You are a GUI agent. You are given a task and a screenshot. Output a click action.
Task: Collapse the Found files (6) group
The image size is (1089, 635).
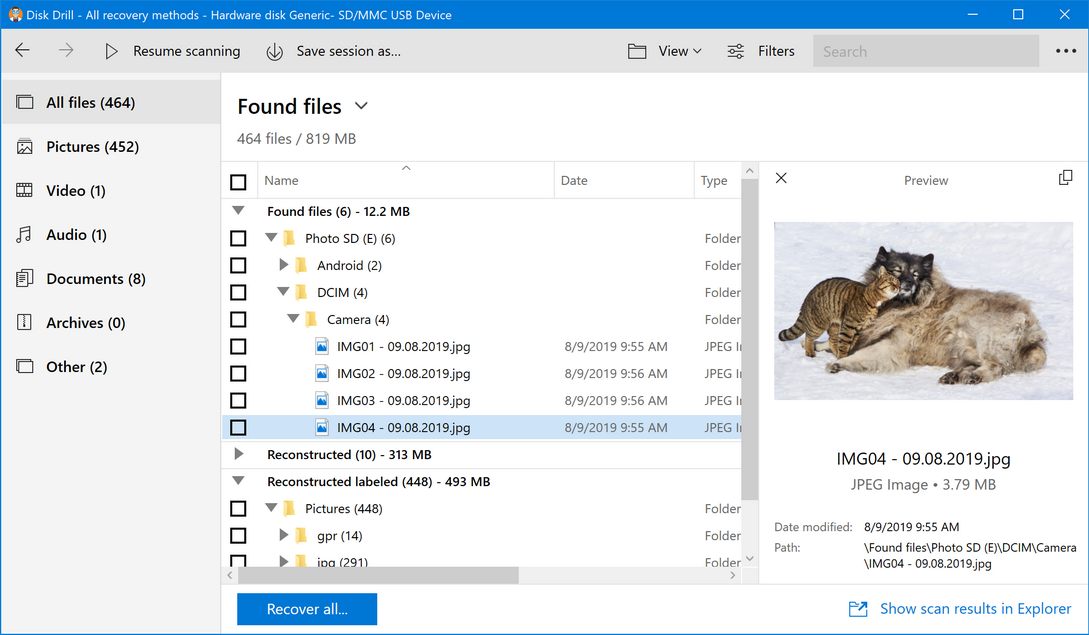point(238,211)
